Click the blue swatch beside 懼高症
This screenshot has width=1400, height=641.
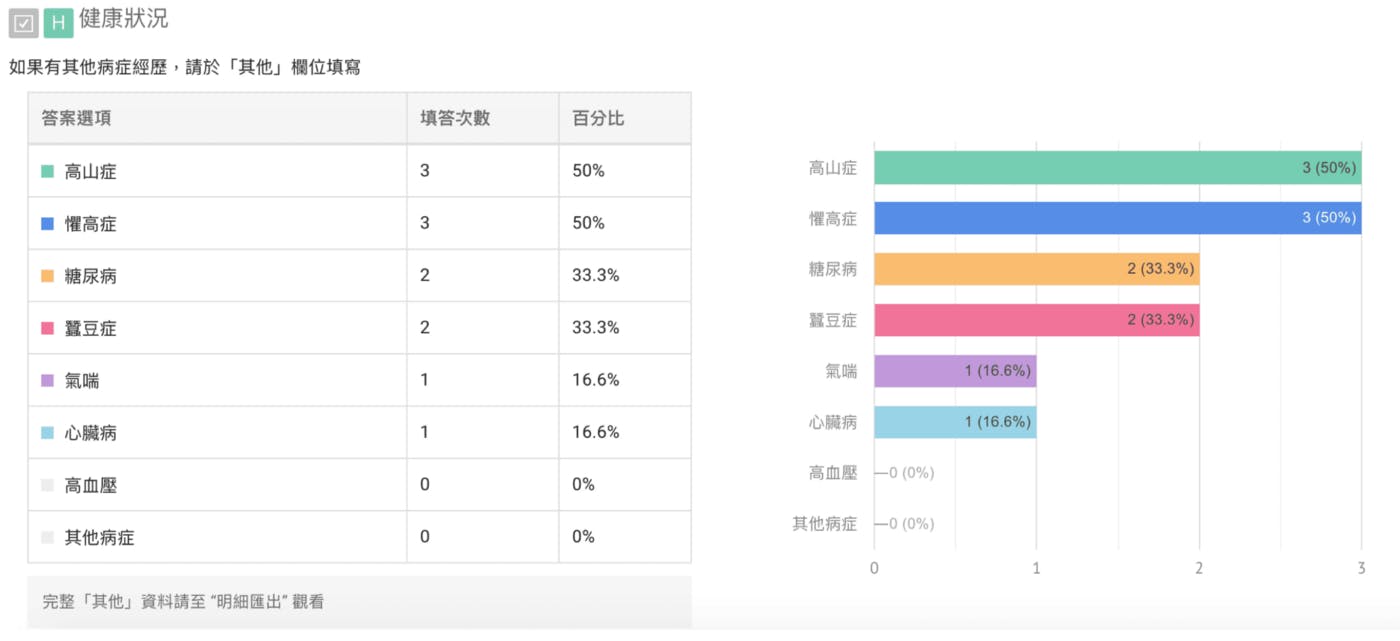[47, 224]
